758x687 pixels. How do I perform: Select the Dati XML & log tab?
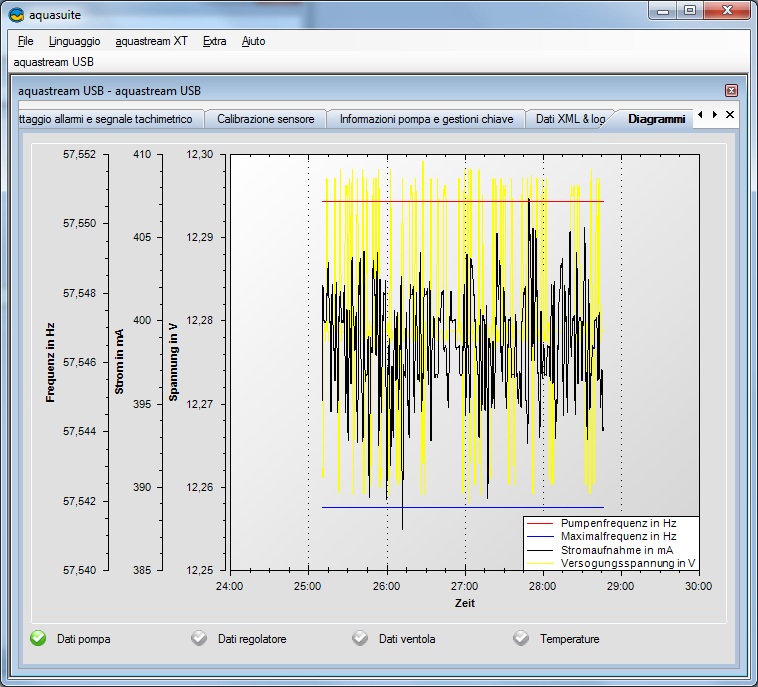pyautogui.click(x=570, y=119)
